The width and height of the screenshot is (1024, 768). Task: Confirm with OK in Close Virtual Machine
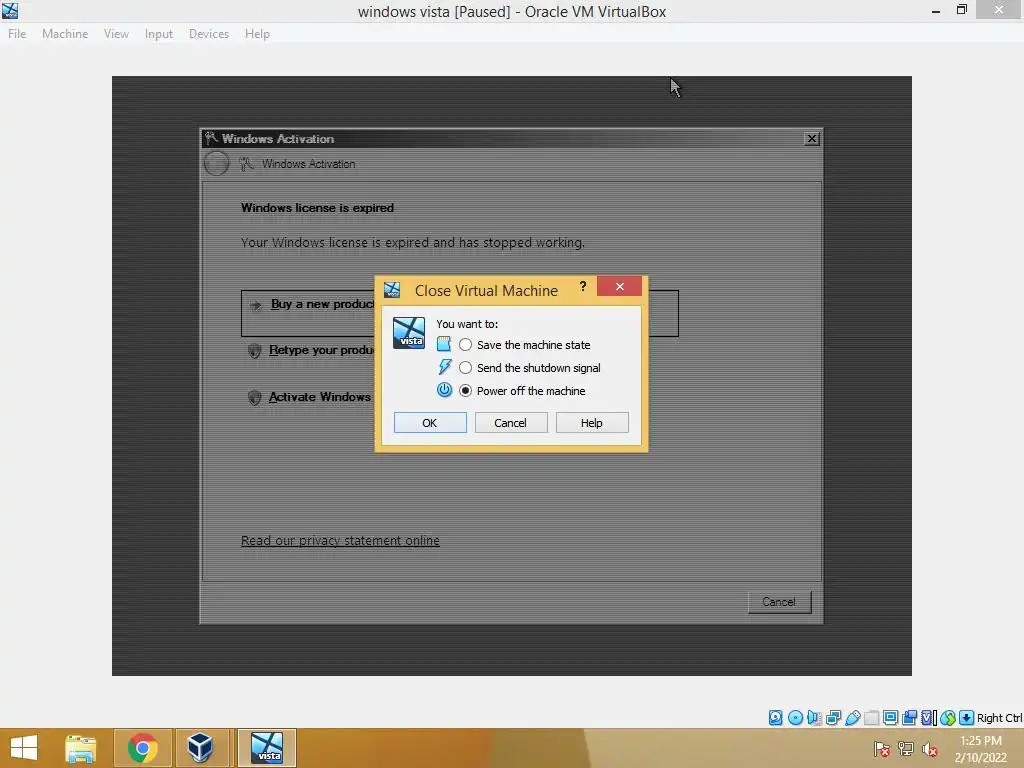(x=430, y=423)
